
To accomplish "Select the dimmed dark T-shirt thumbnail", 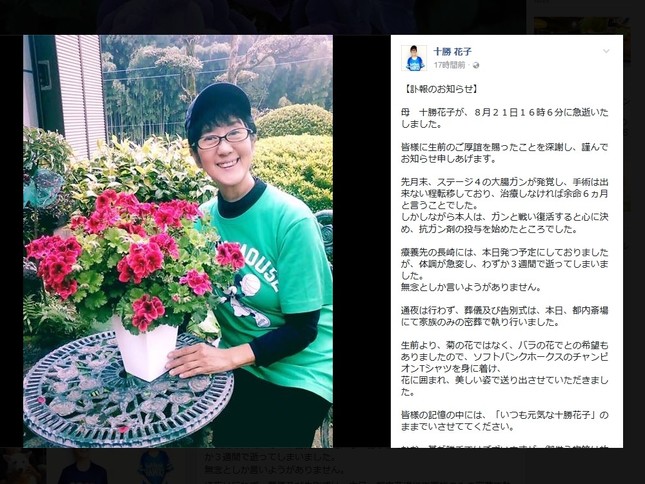I will pos(83,466).
